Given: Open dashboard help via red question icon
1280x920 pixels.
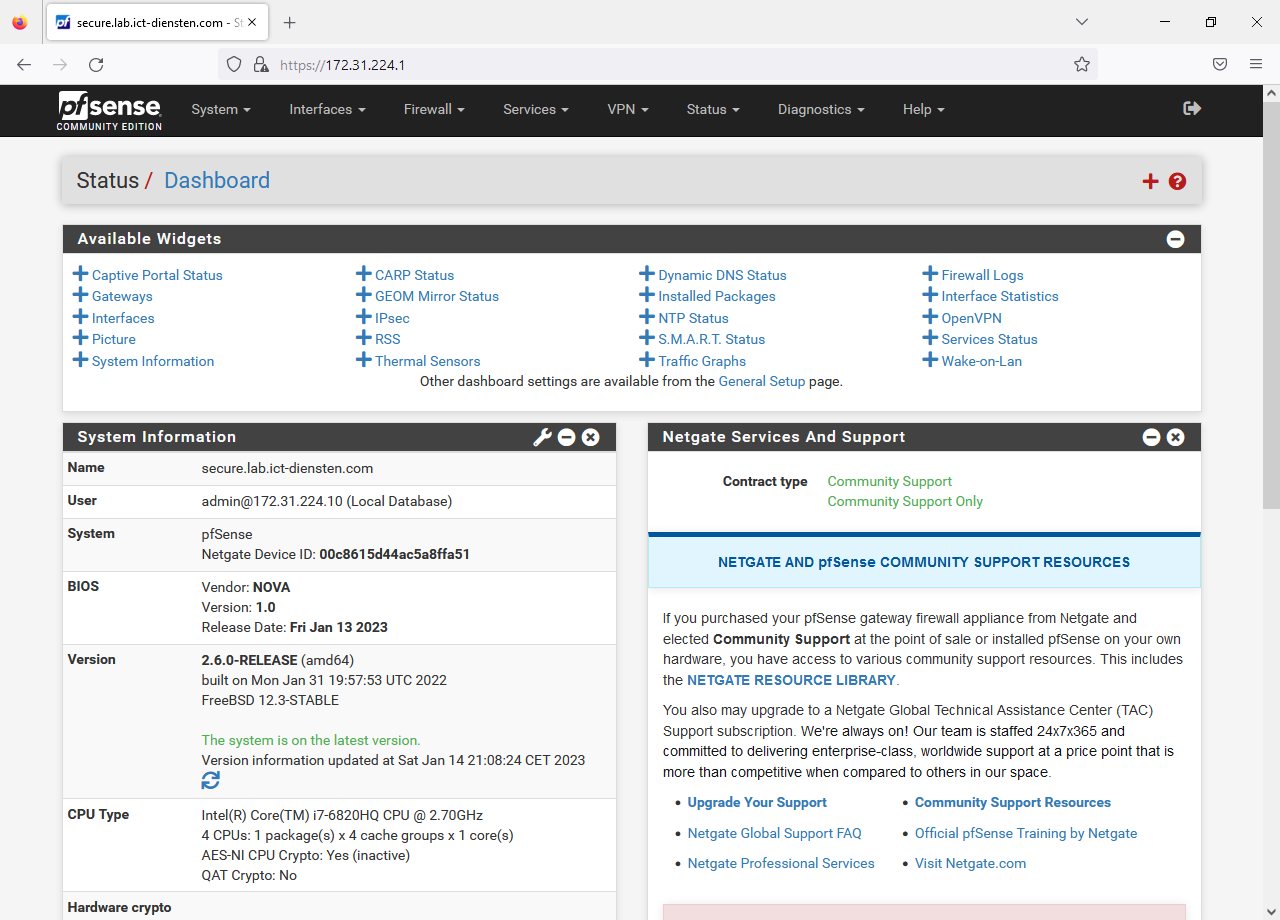Looking at the screenshot, I should (x=1177, y=181).
